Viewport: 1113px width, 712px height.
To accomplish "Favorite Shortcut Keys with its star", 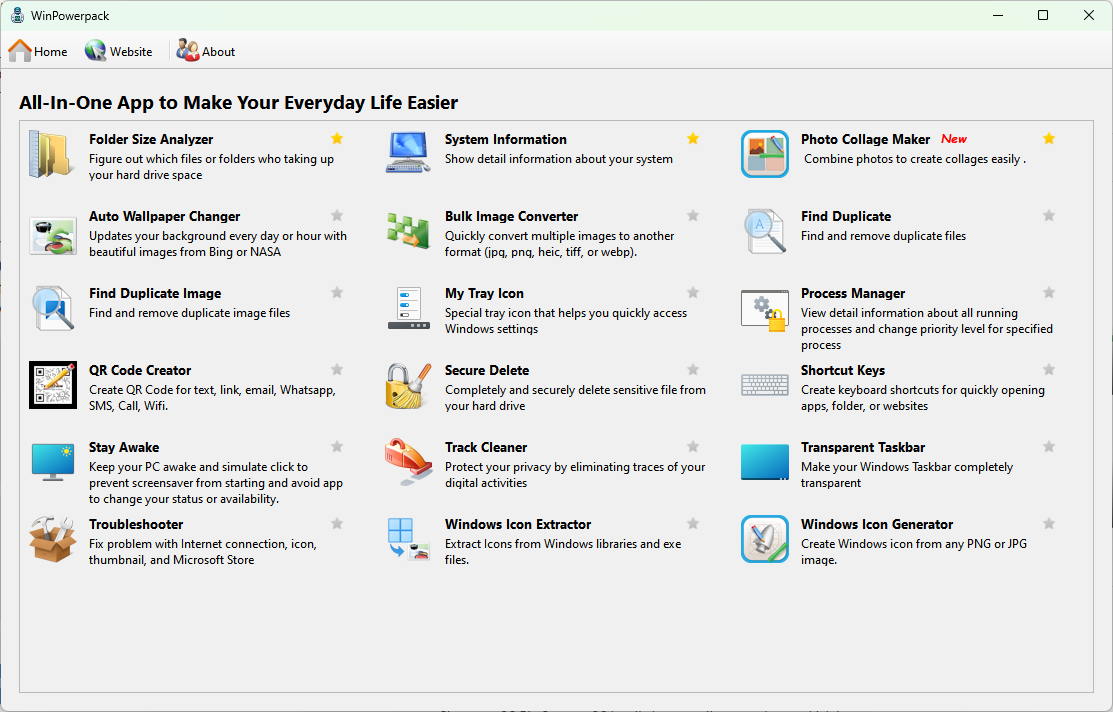I will [1049, 369].
